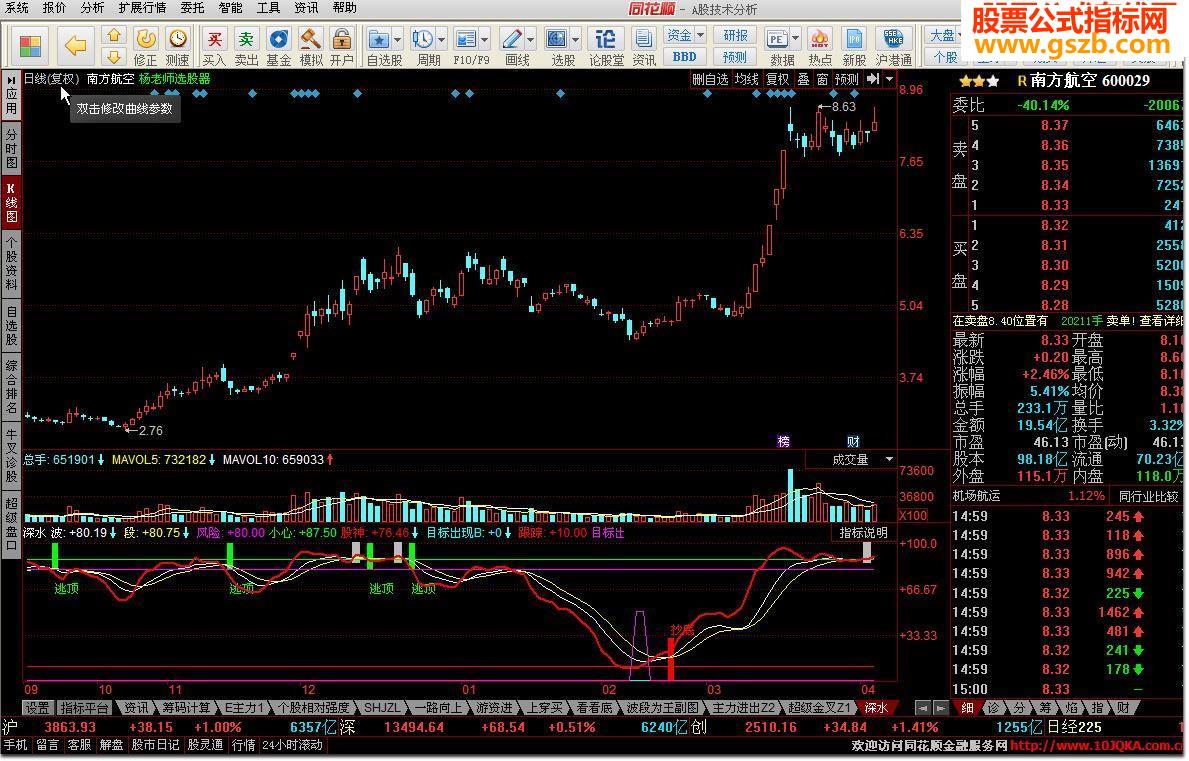Open the 系统 menu
This screenshot has height=761, width=1189.
click(16, 8)
